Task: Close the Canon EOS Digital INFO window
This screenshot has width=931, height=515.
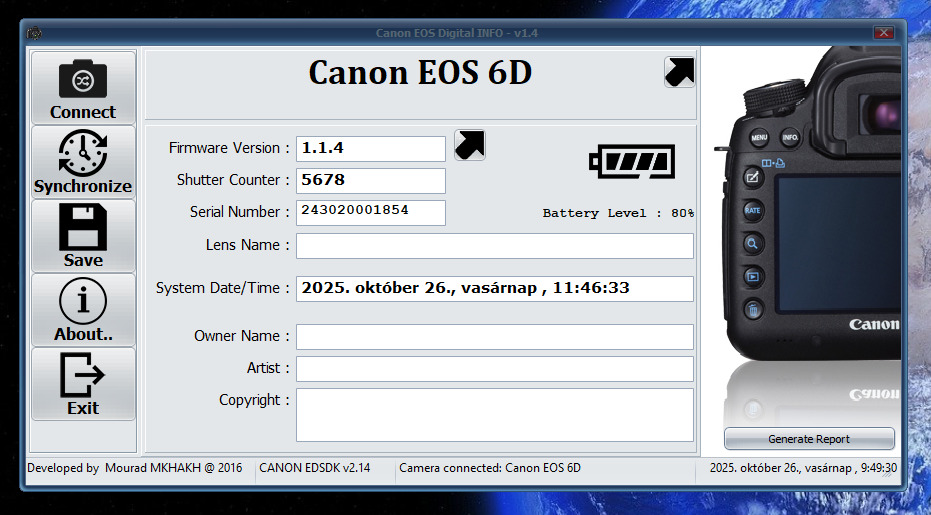Action: click(x=884, y=33)
